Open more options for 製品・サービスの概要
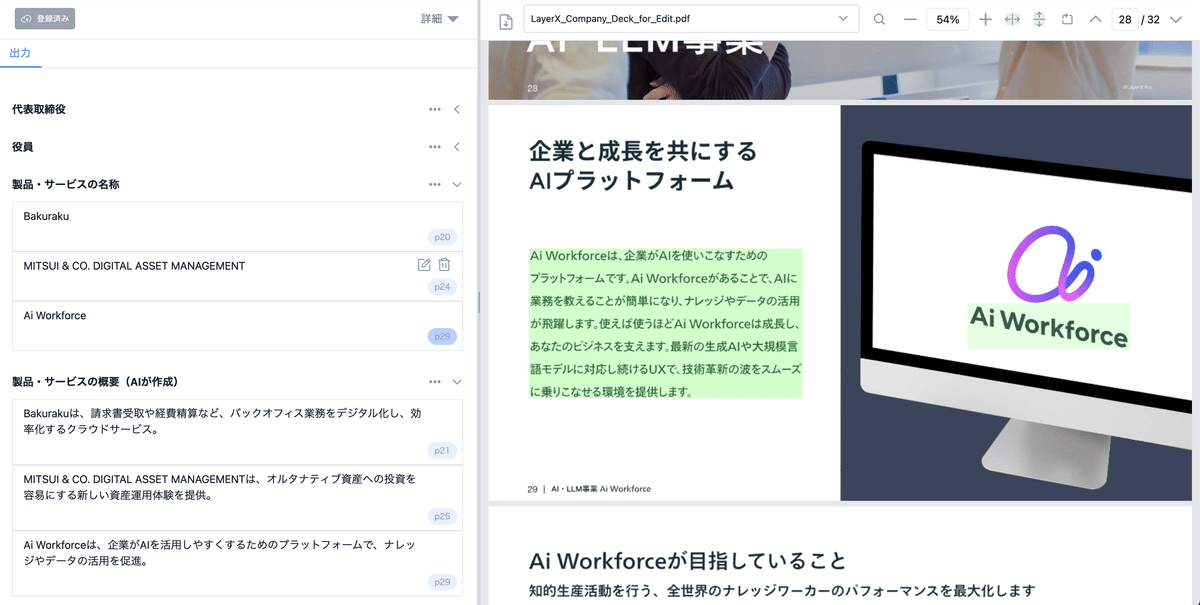The image size is (1200, 605). tap(435, 382)
